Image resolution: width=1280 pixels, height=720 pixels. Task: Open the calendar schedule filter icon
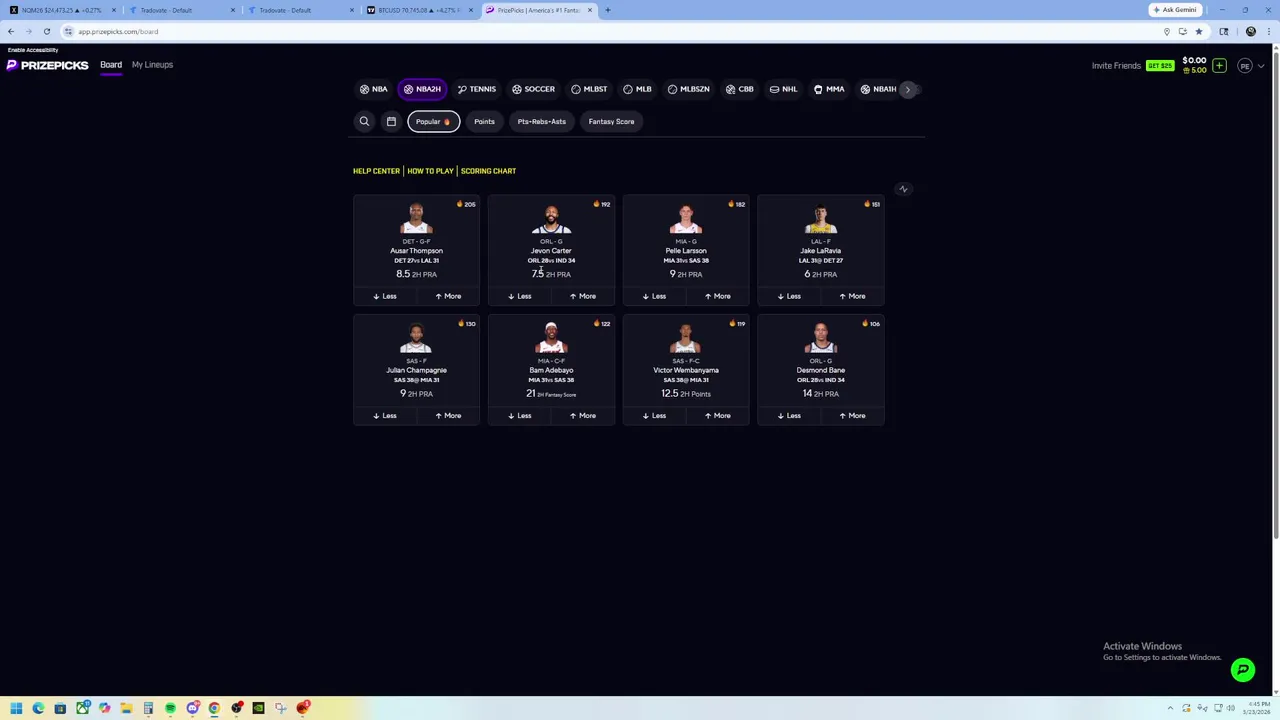coord(391,121)
